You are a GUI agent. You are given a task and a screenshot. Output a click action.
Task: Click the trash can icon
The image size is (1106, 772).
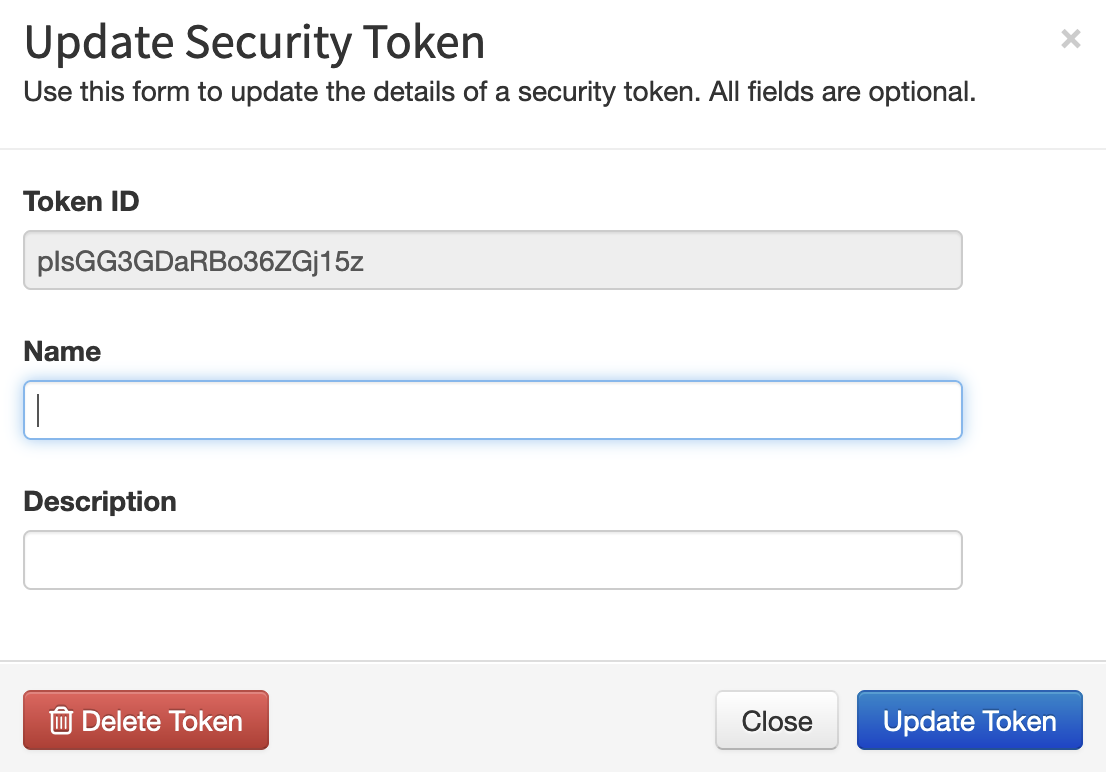click(61, 720)
